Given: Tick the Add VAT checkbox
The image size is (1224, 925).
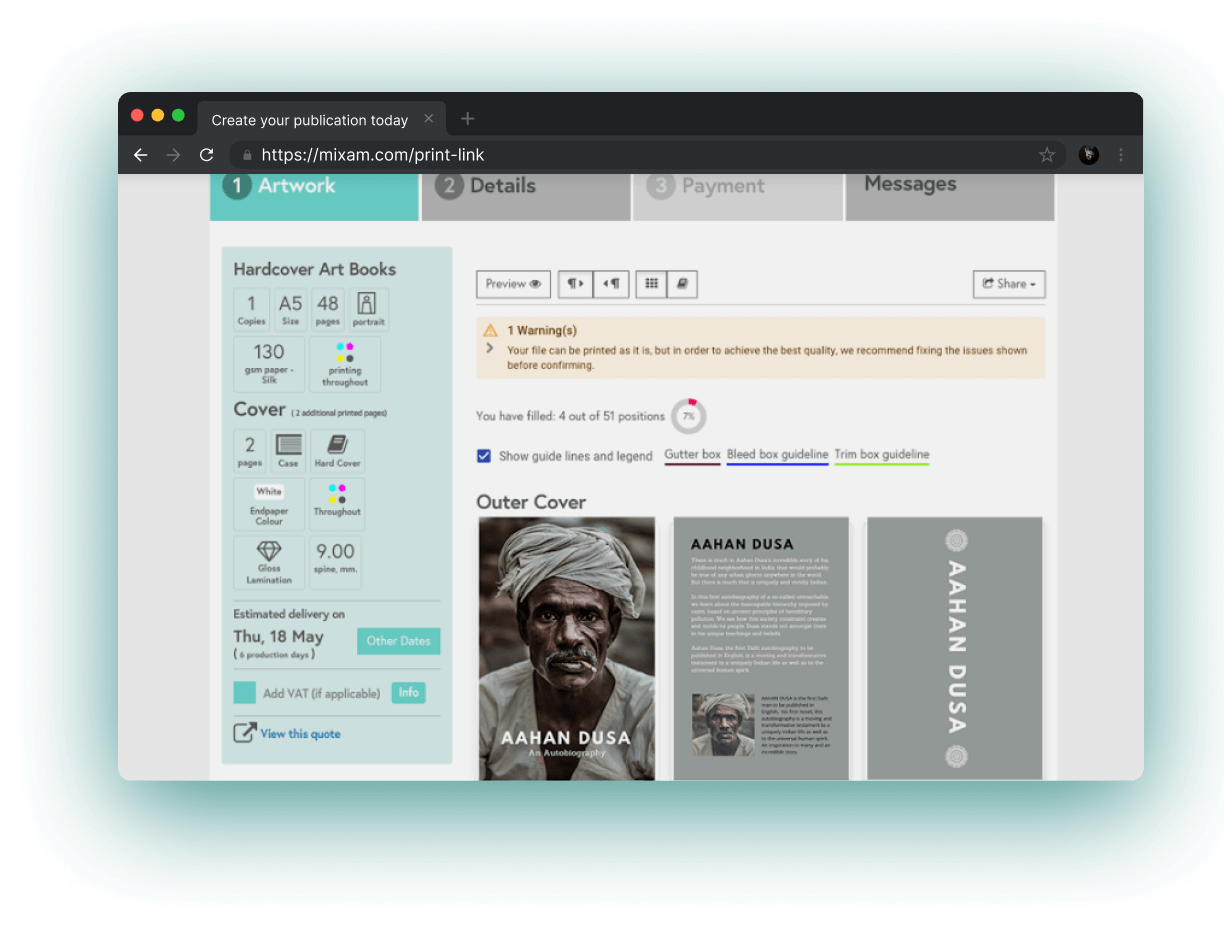Looking at the screenshot, I should (x=244, y=693).
